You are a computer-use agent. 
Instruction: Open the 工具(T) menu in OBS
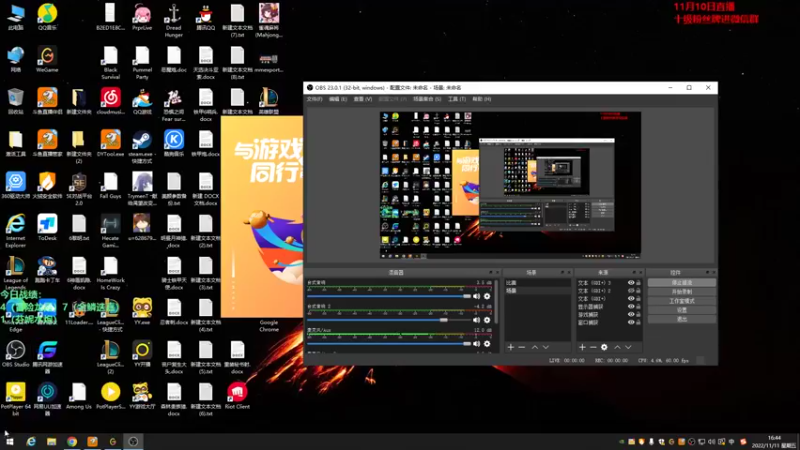pos(457,99)
